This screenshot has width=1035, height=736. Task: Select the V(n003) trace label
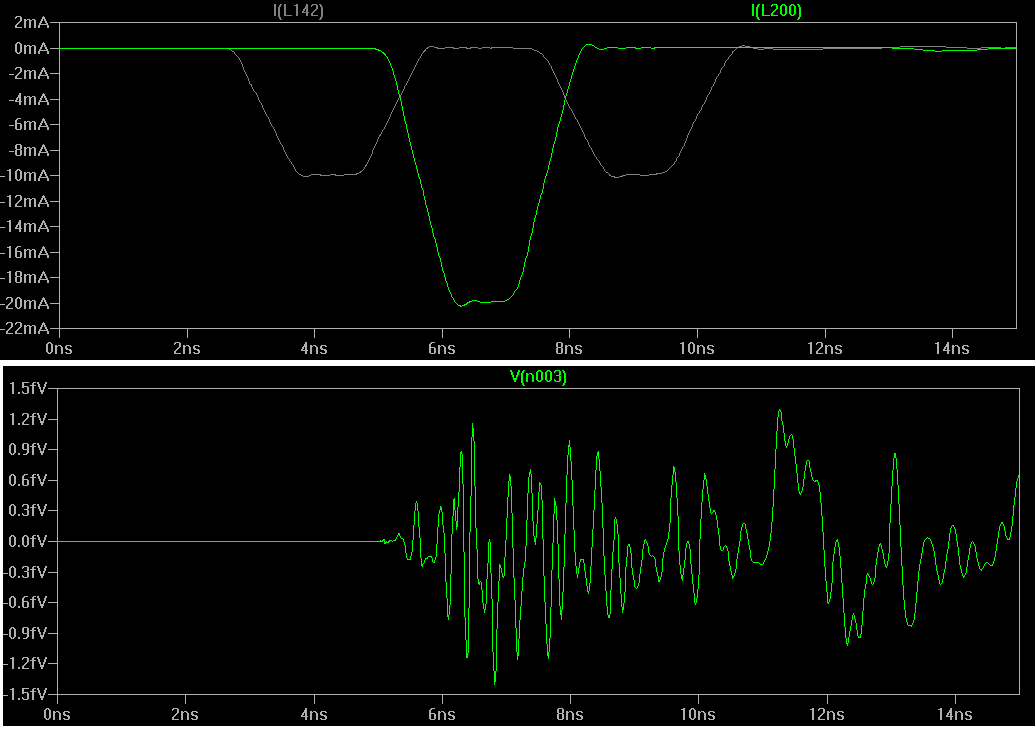click(539, 377)
